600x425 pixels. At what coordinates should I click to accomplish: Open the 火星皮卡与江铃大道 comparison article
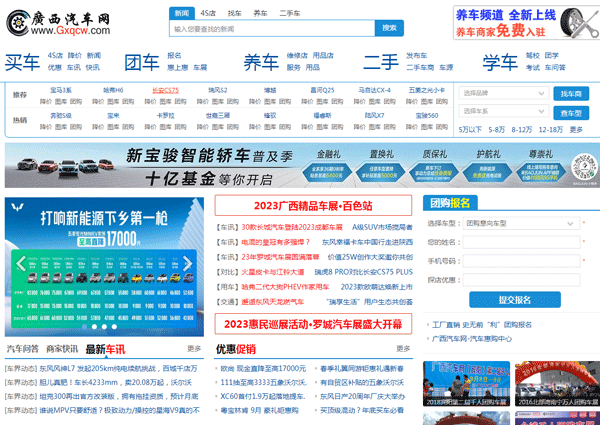pyautogui.click(x=272, y=272)
